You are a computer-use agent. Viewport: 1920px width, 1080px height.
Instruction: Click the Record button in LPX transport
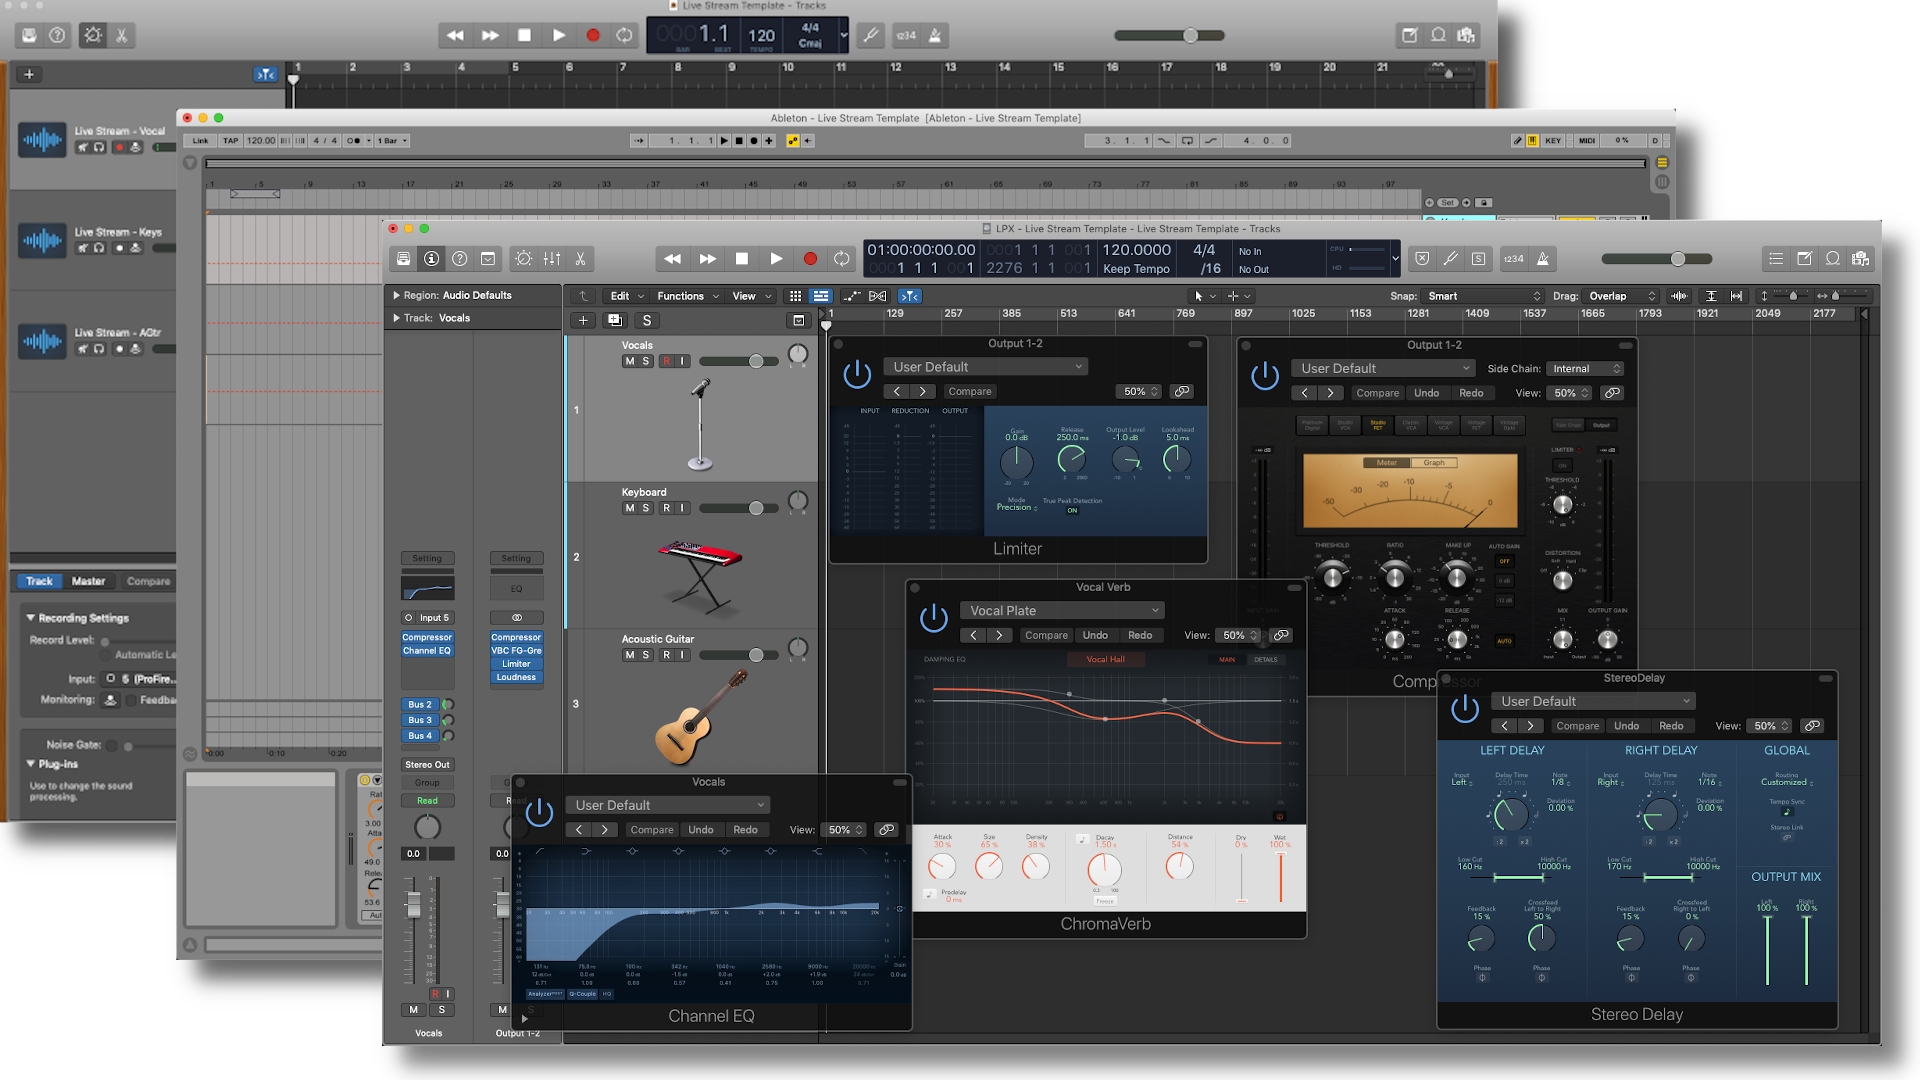tap(810, 259)
